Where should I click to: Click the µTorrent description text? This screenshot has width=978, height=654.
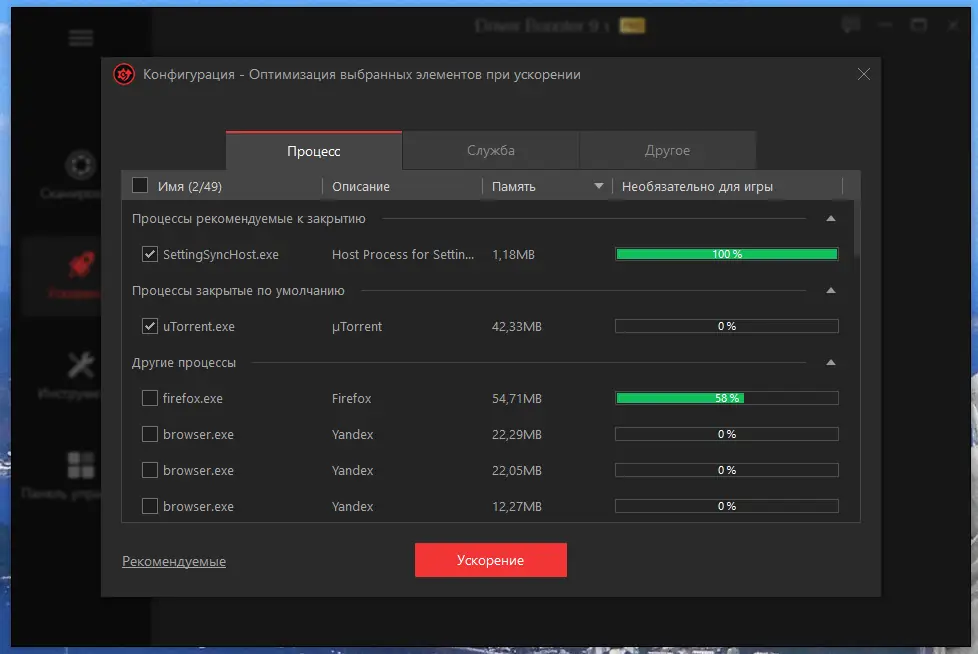(x=357, y=327)
